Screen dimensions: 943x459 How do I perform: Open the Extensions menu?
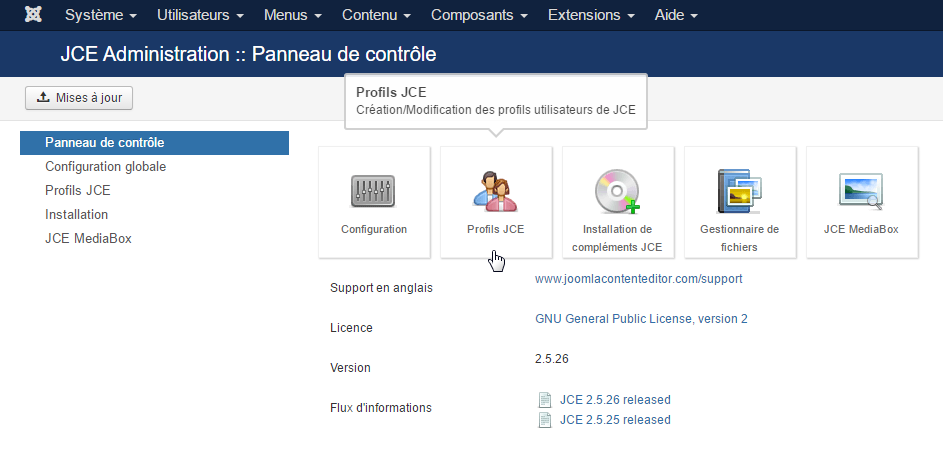[x=591, y=15]
